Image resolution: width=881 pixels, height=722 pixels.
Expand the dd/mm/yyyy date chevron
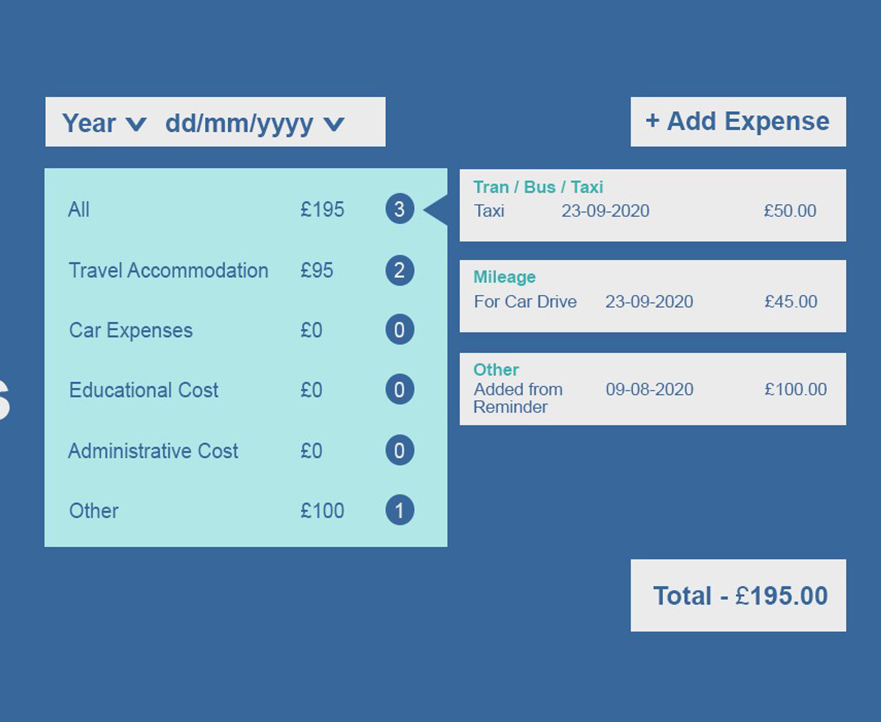point(334,124)
